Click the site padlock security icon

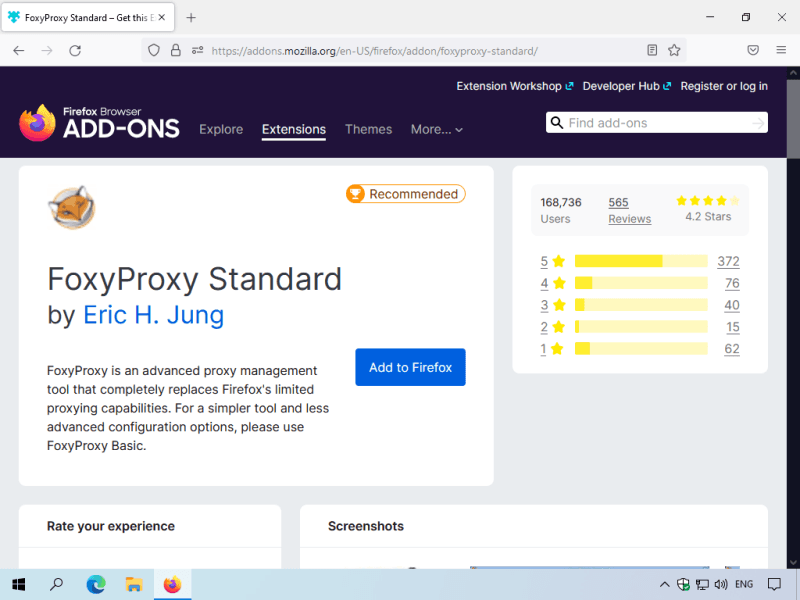coord(175,50)
